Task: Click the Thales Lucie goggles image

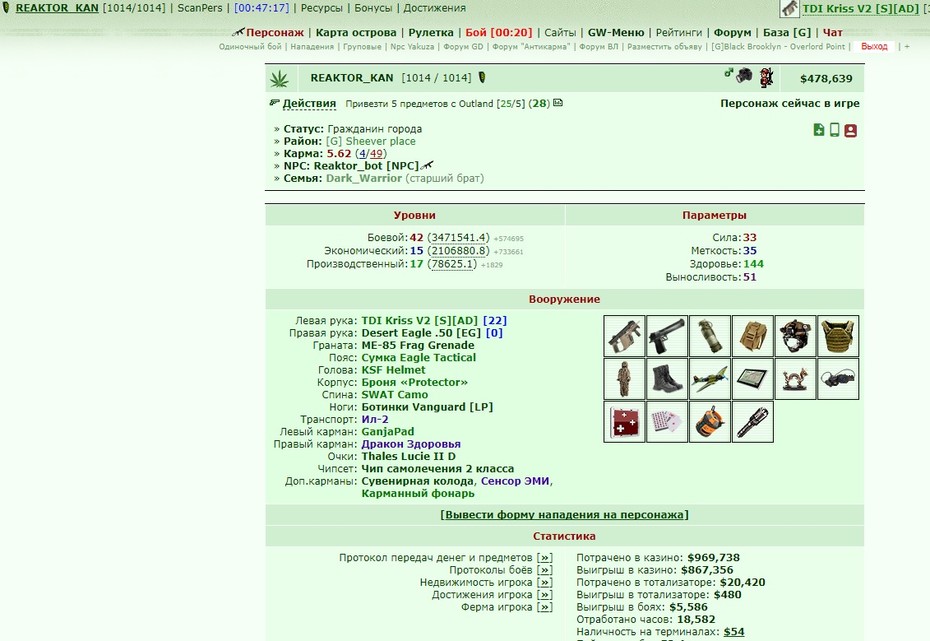Action: [837, 379]
